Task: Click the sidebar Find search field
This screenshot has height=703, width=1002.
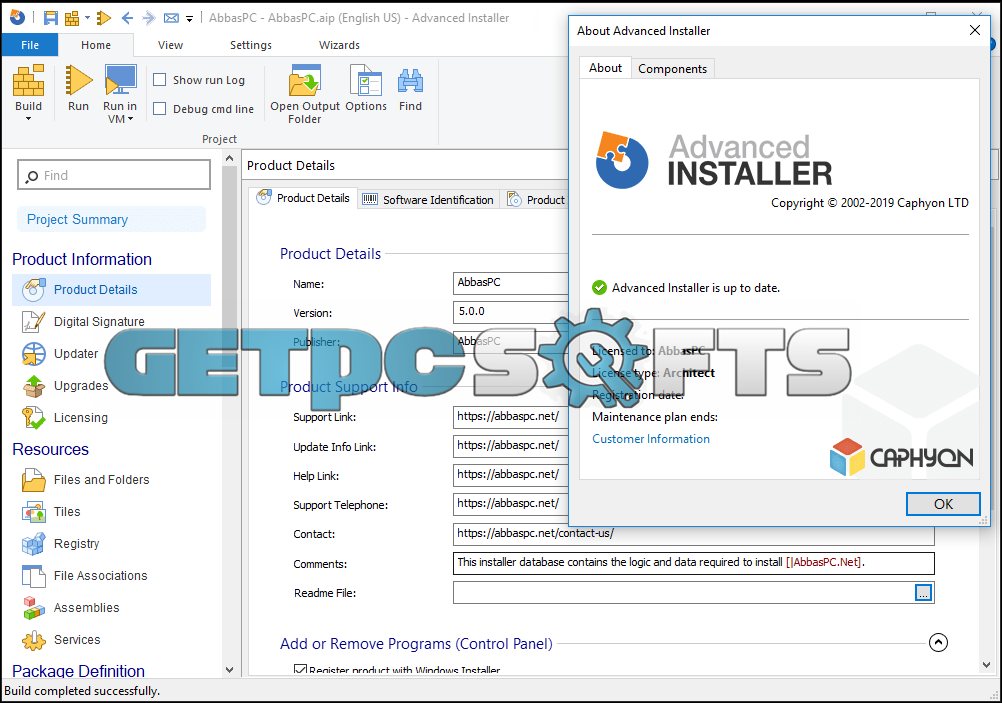Action: tap(114, 175)
